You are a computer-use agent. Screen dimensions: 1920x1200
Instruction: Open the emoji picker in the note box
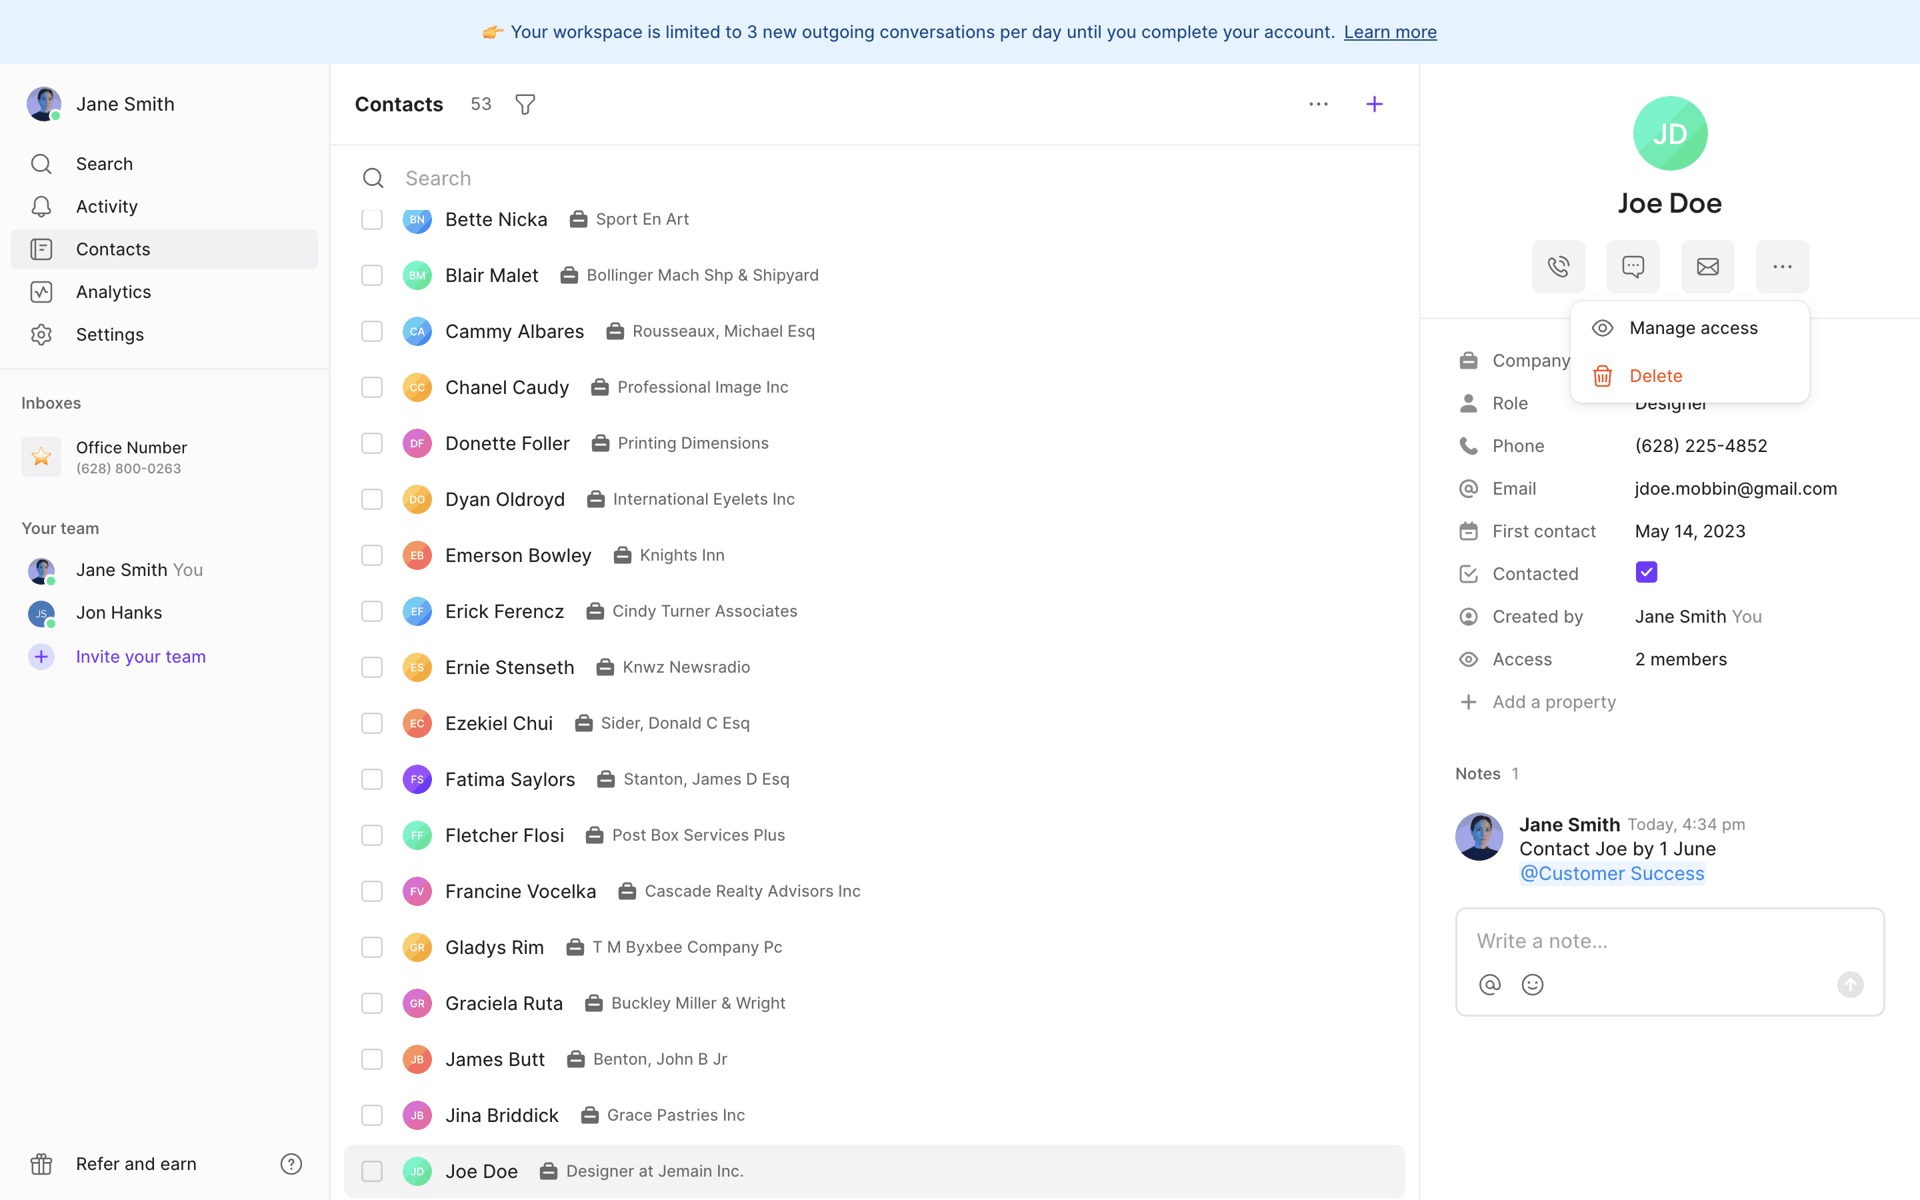1533,985
